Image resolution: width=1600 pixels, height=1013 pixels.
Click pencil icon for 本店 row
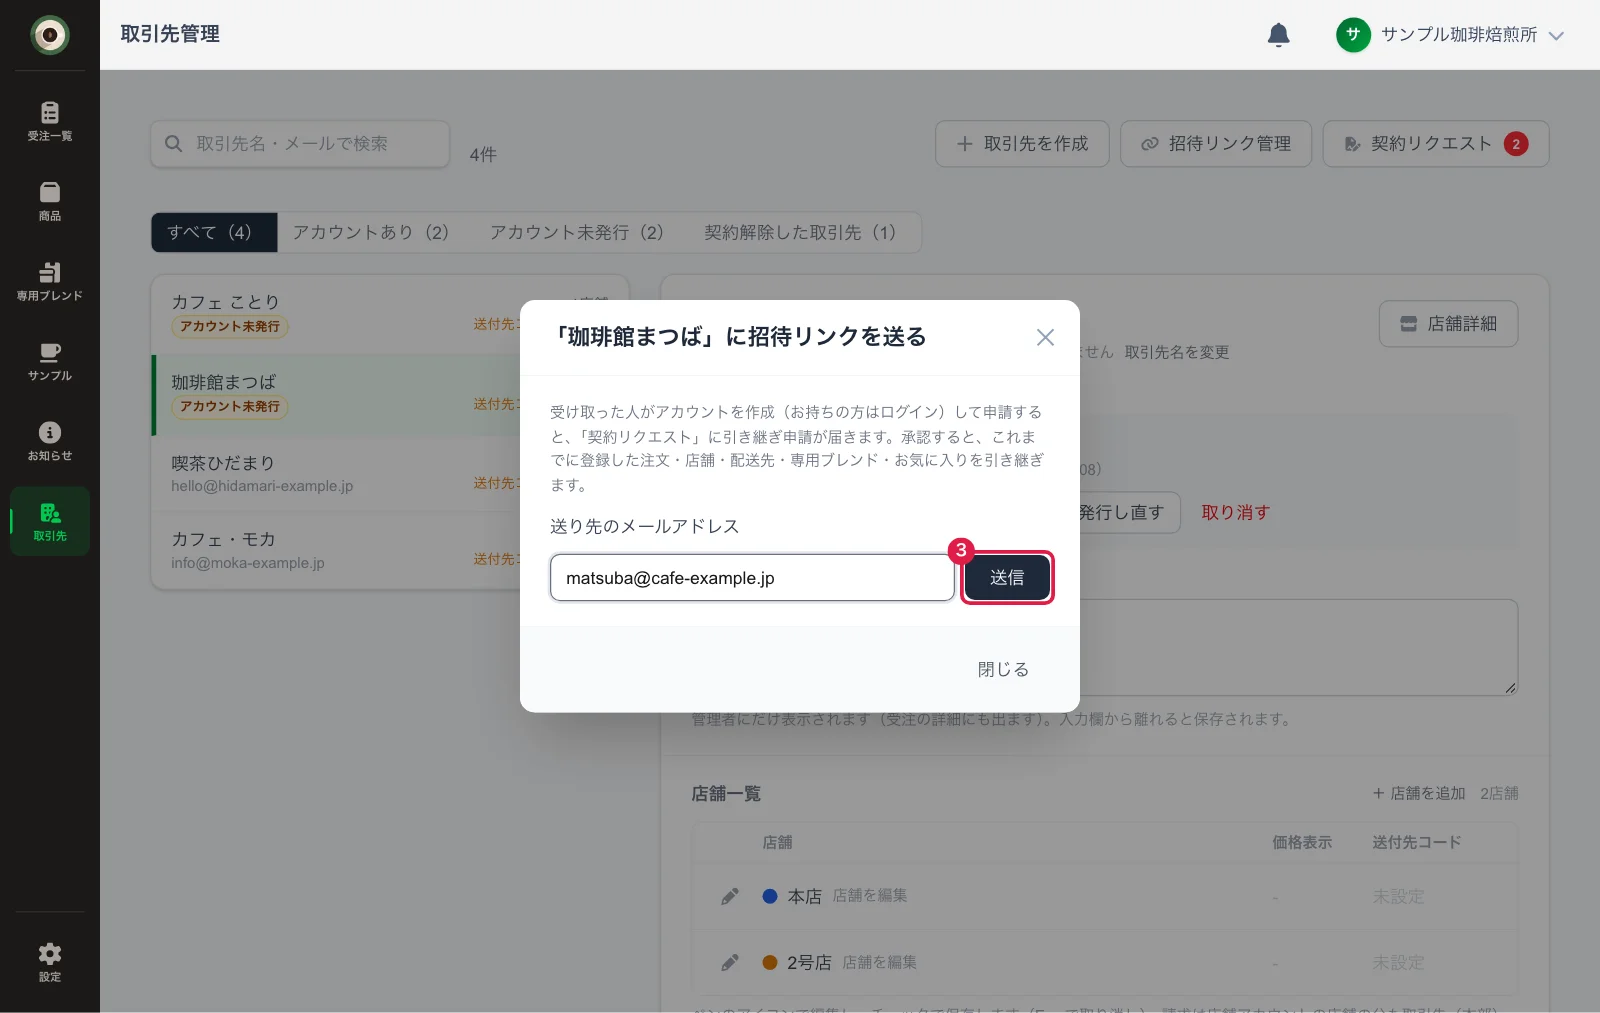click(730, 896)
